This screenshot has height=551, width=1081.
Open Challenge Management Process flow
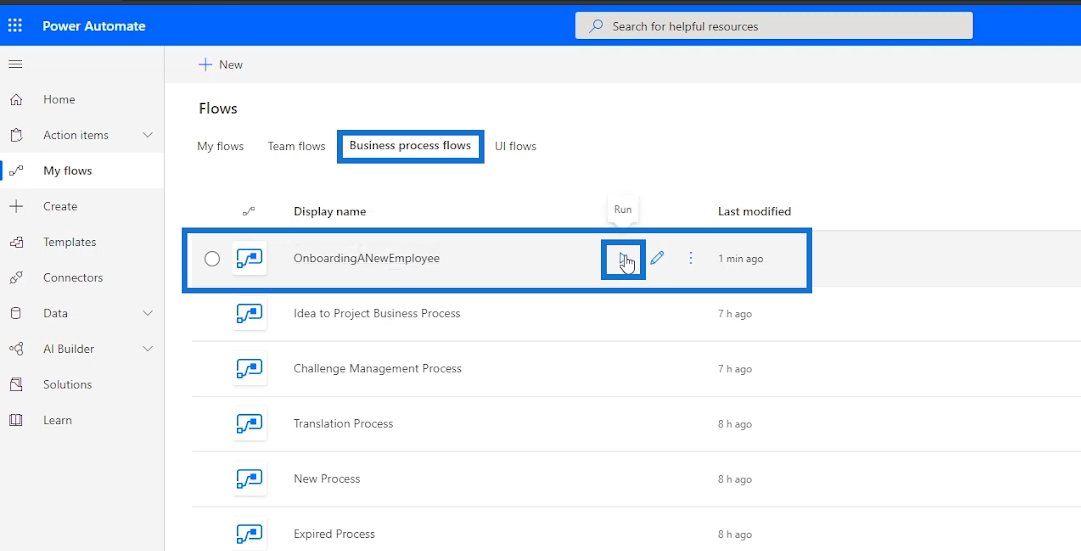(378, 368)
